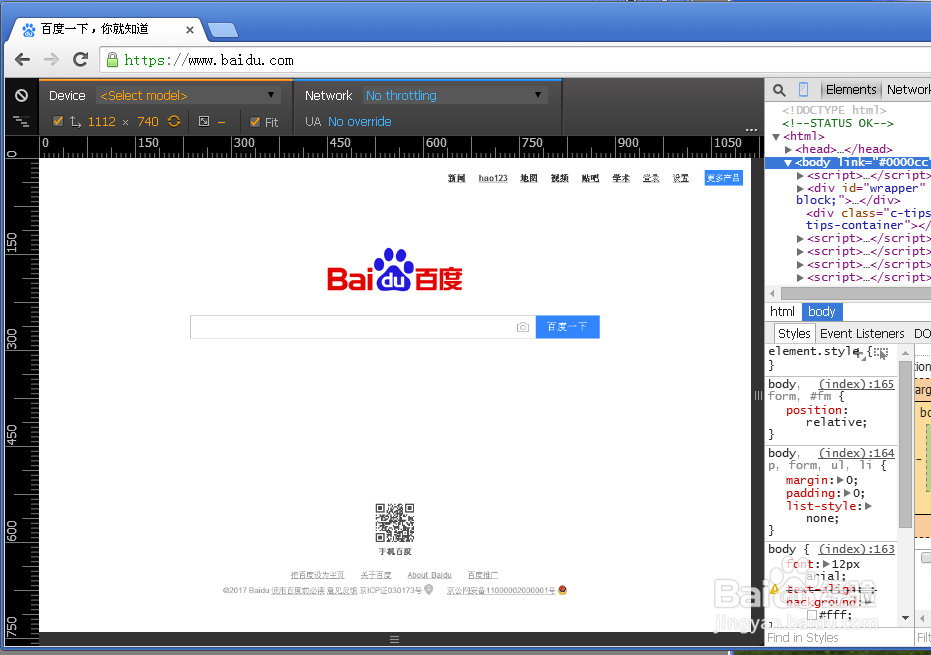This screenshot has height=655, width=931.
Task: Click the camera image search icon
Action: coord(522,327)
